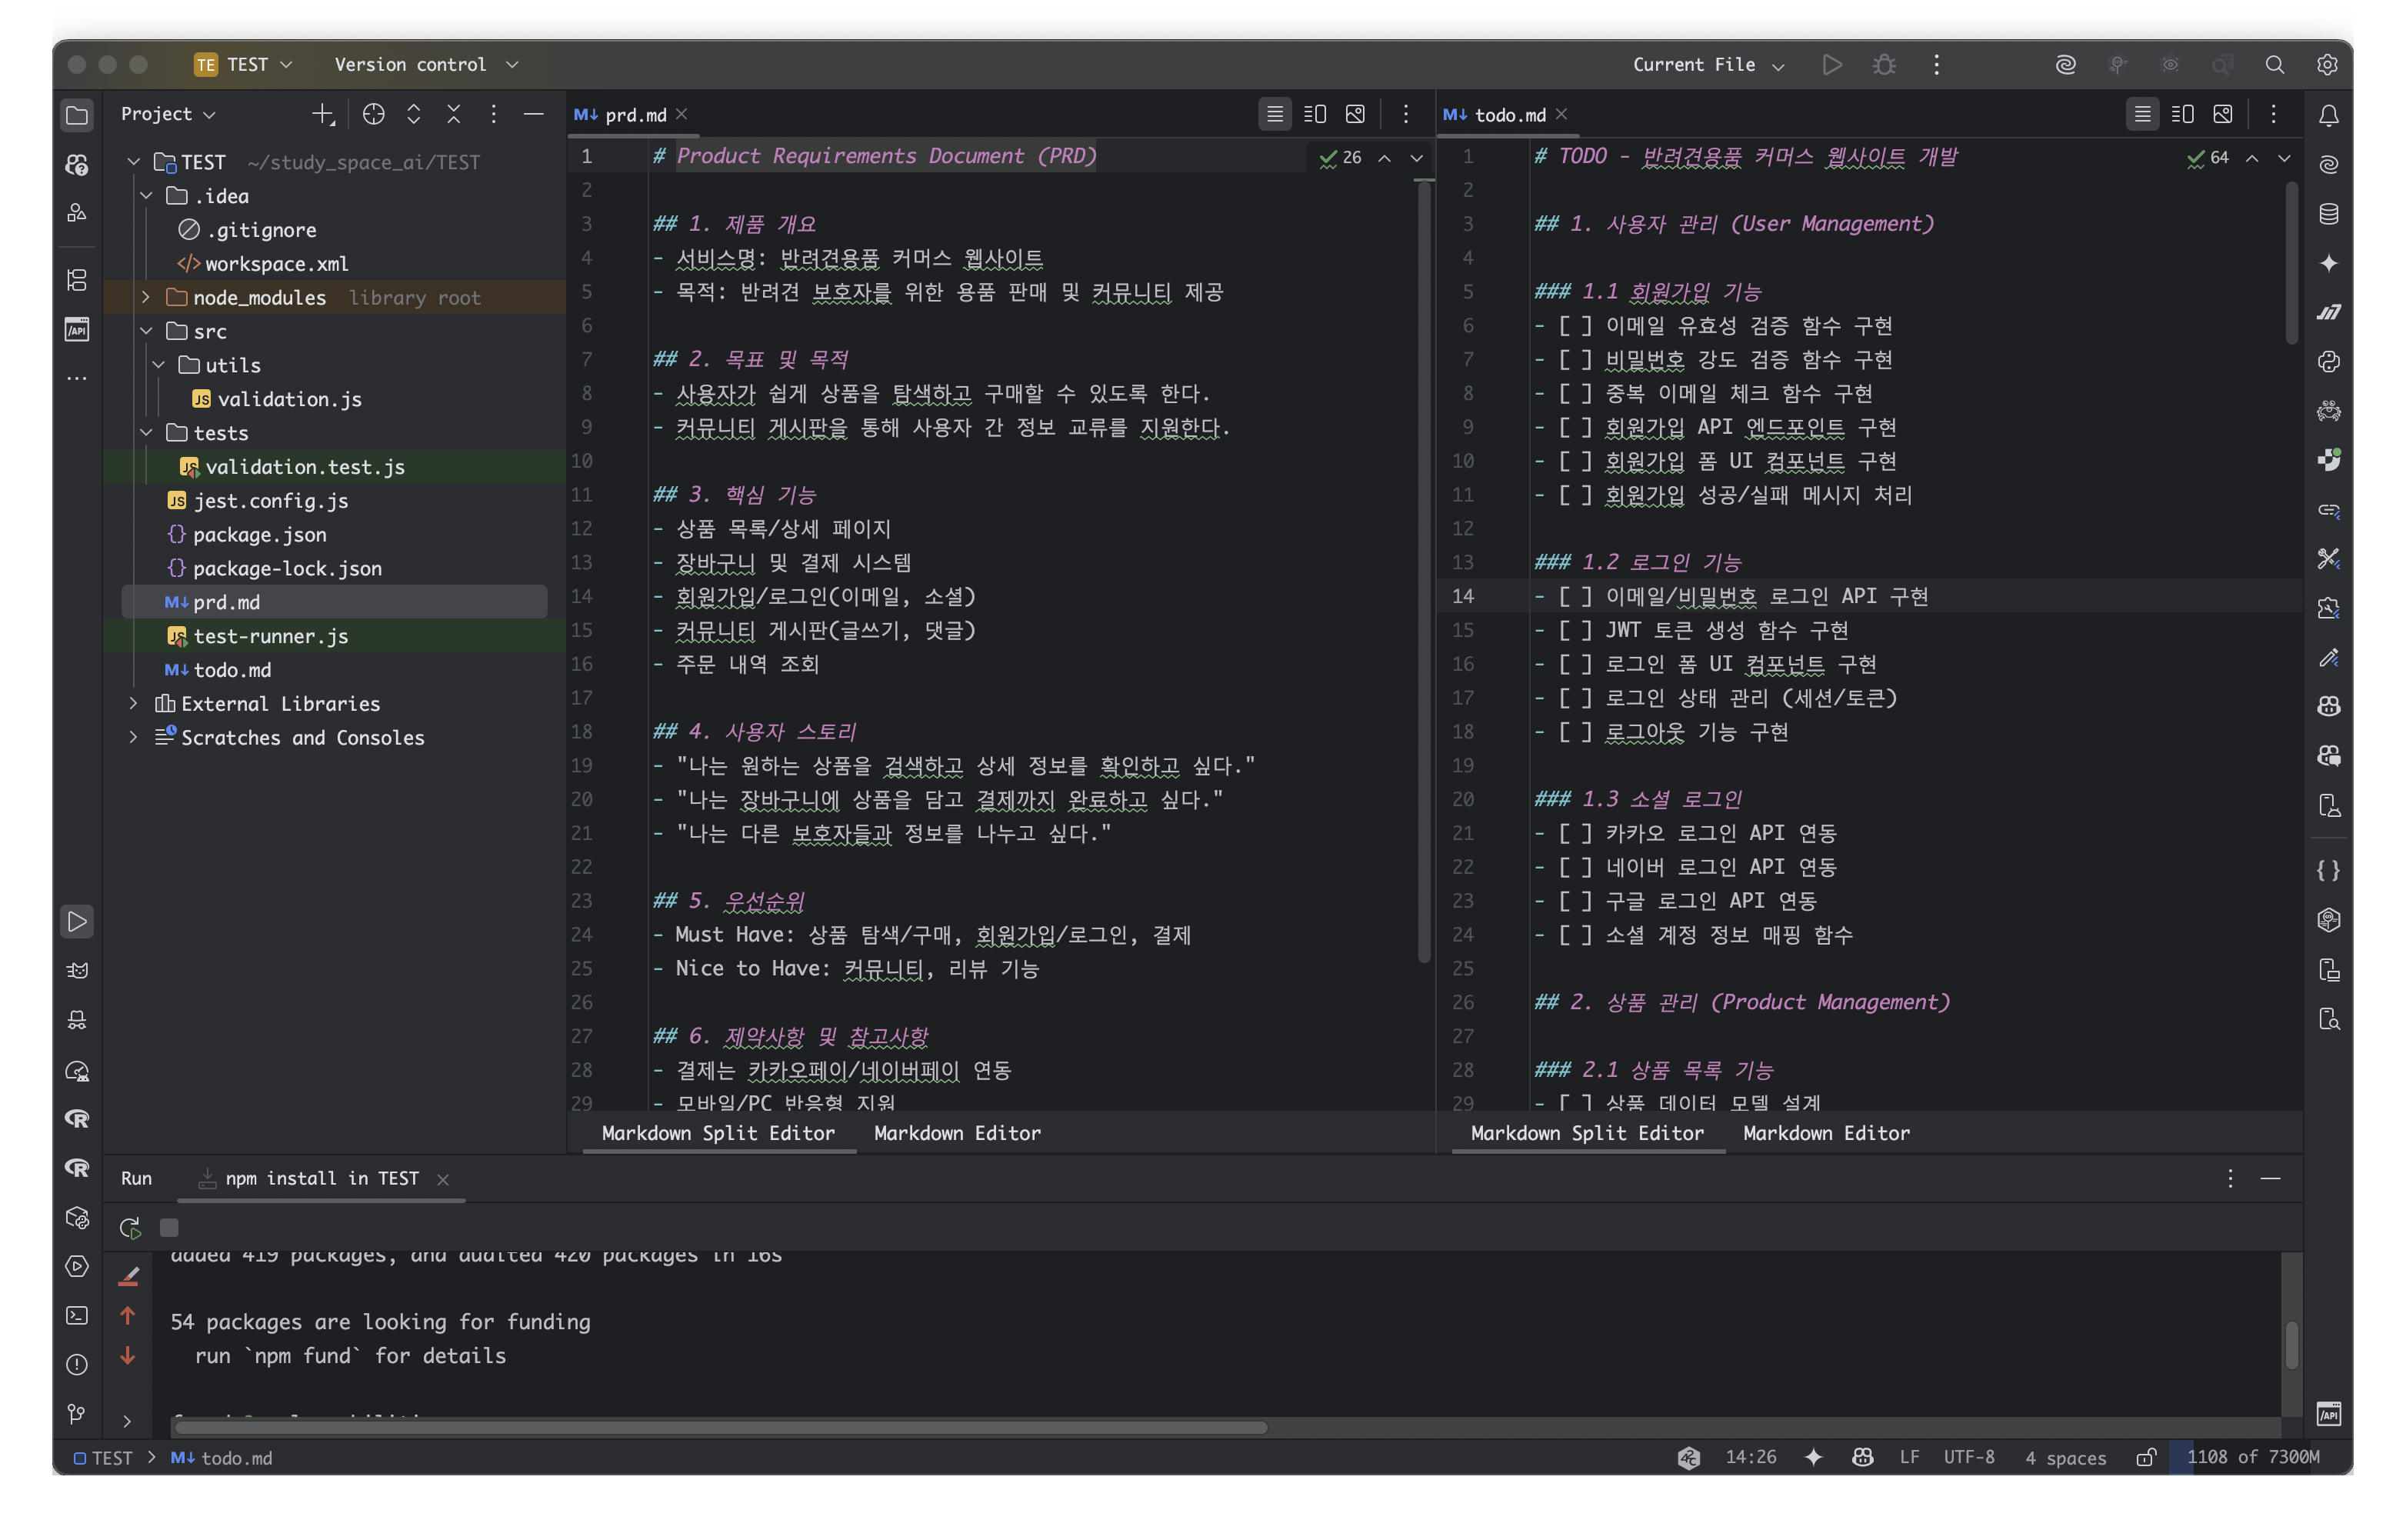The image size is (2406, 1540).
Task: Click the Search Everywhere magnifier icon
Action: click(2274, 65)
